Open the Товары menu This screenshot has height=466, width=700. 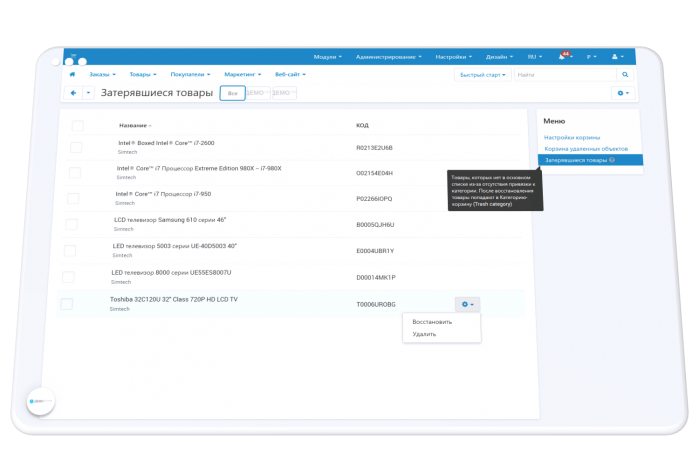click(x=143, y=75)
